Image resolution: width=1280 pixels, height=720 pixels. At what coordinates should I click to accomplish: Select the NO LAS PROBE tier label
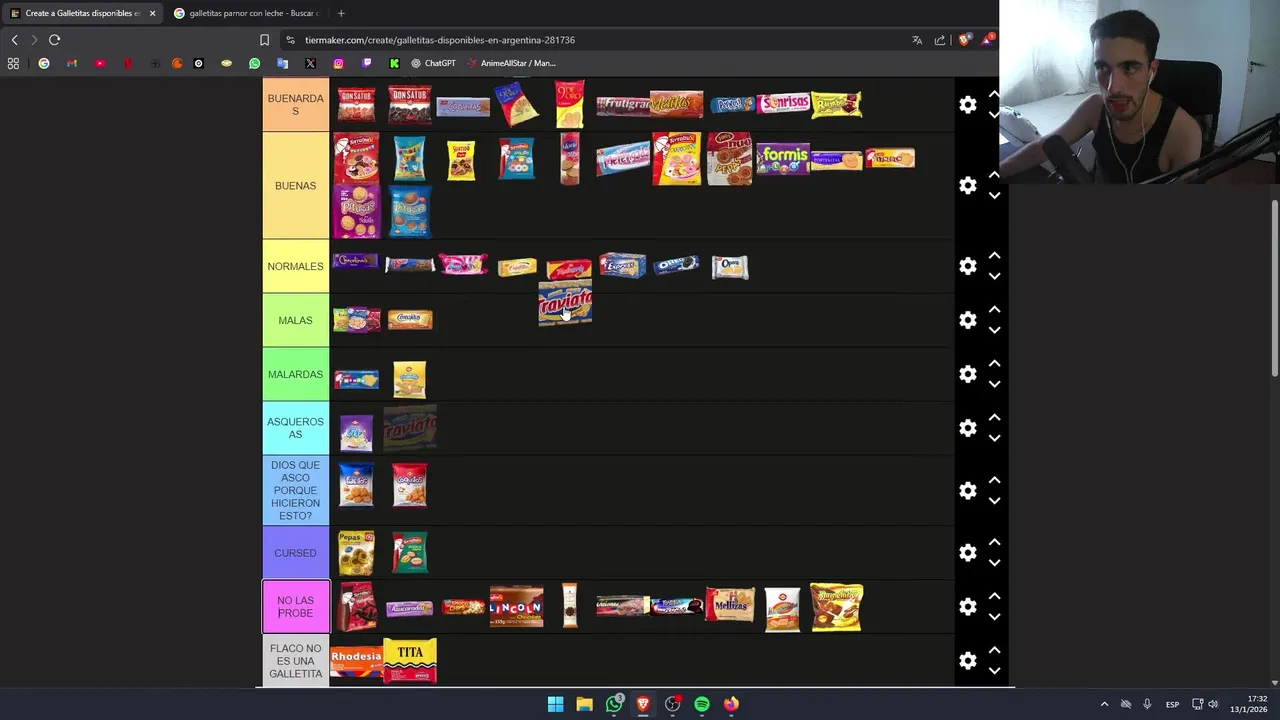[296, 607]
